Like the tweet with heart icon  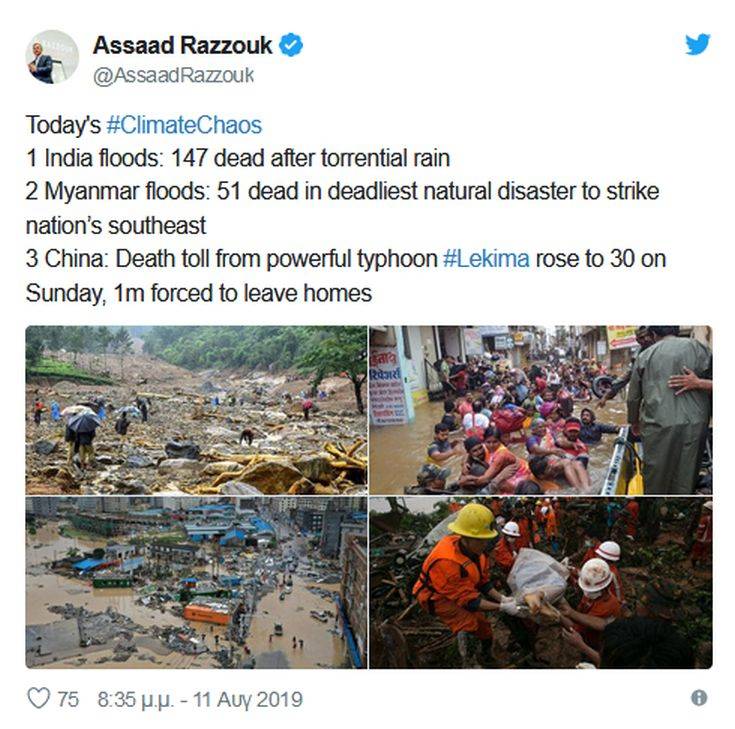point(38,699)
